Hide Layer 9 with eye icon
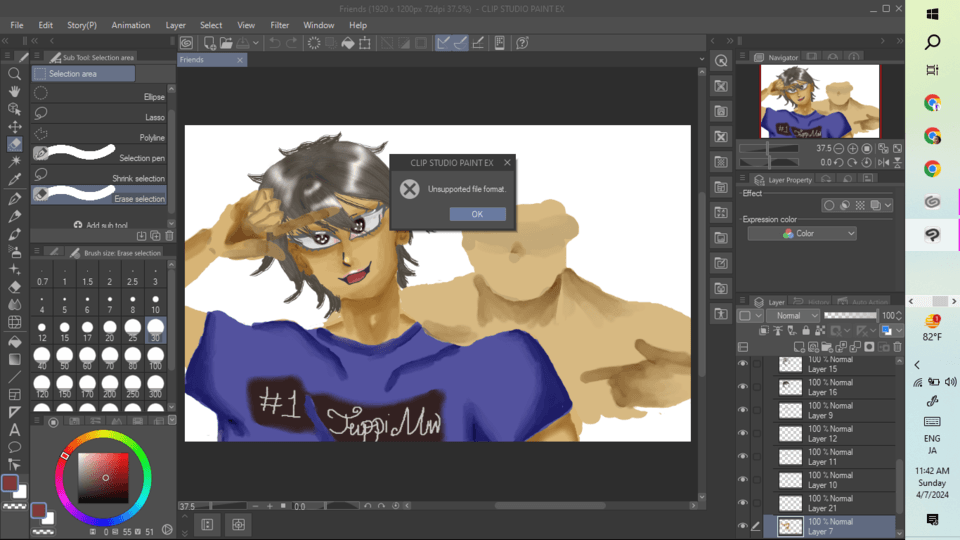960x540 pixels. tap(743, 410)
